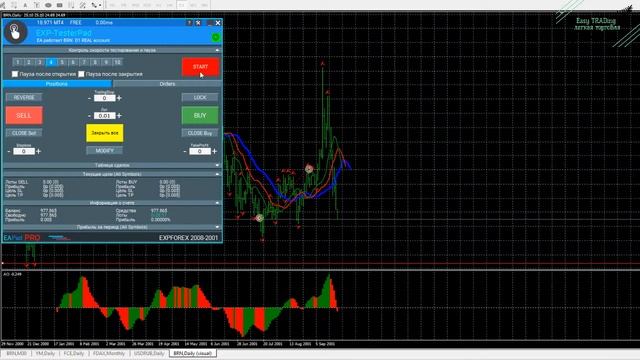The height and width of the screenshot is (360, 640).
Task: Click the REVERSE button
Action: 24,97
